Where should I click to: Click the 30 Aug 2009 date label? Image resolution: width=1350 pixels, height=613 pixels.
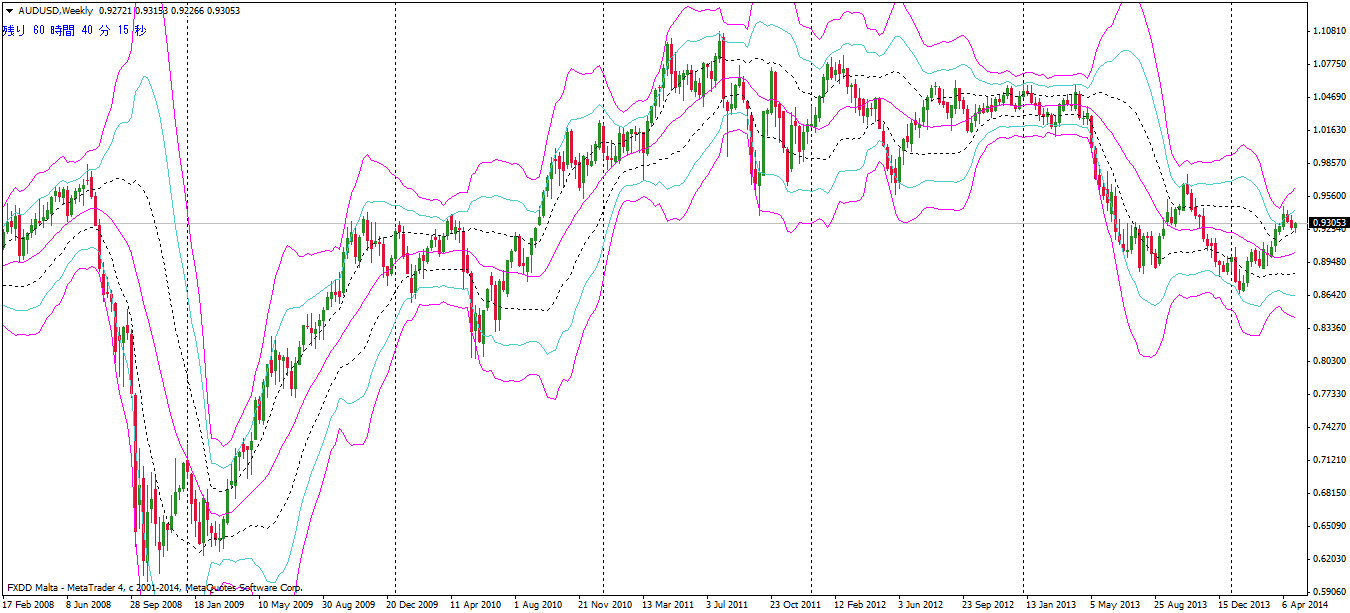348,605
